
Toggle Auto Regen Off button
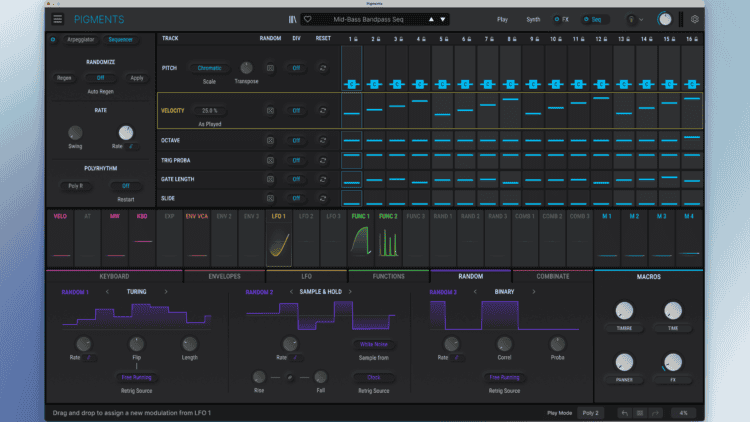coord(100,78)
